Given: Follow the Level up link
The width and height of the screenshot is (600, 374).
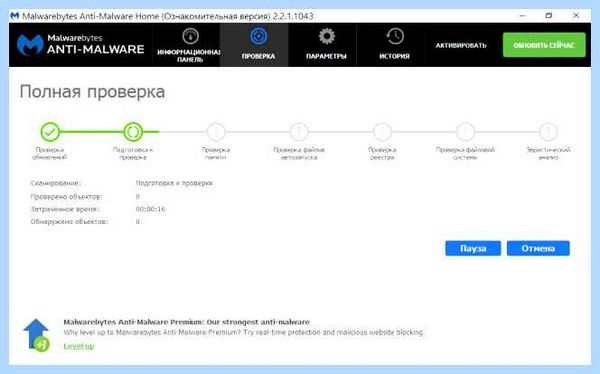Looking at the screenshot, I should click(x=79, y=346).
